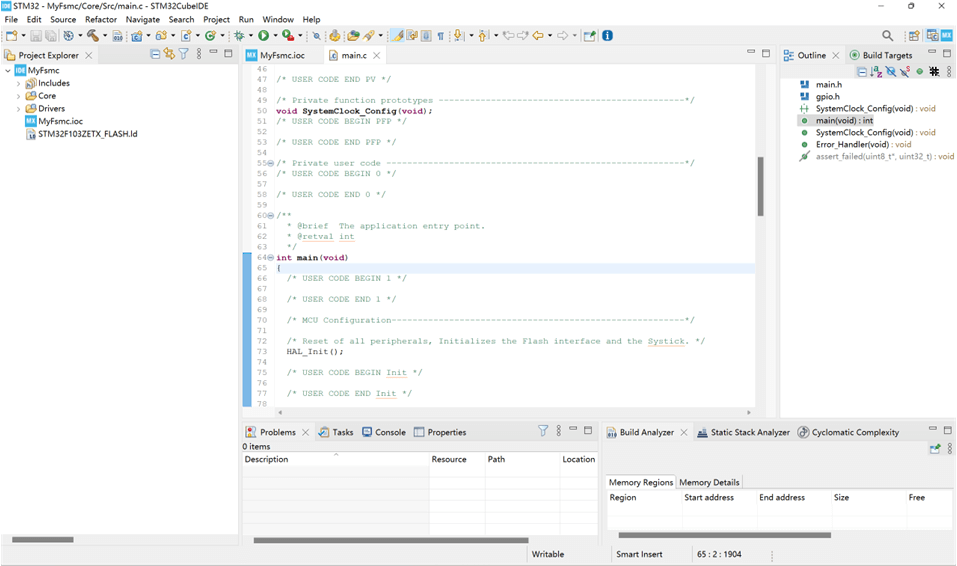
Task: Open the toolbar Search magnifier
Action: pos(887,36)
